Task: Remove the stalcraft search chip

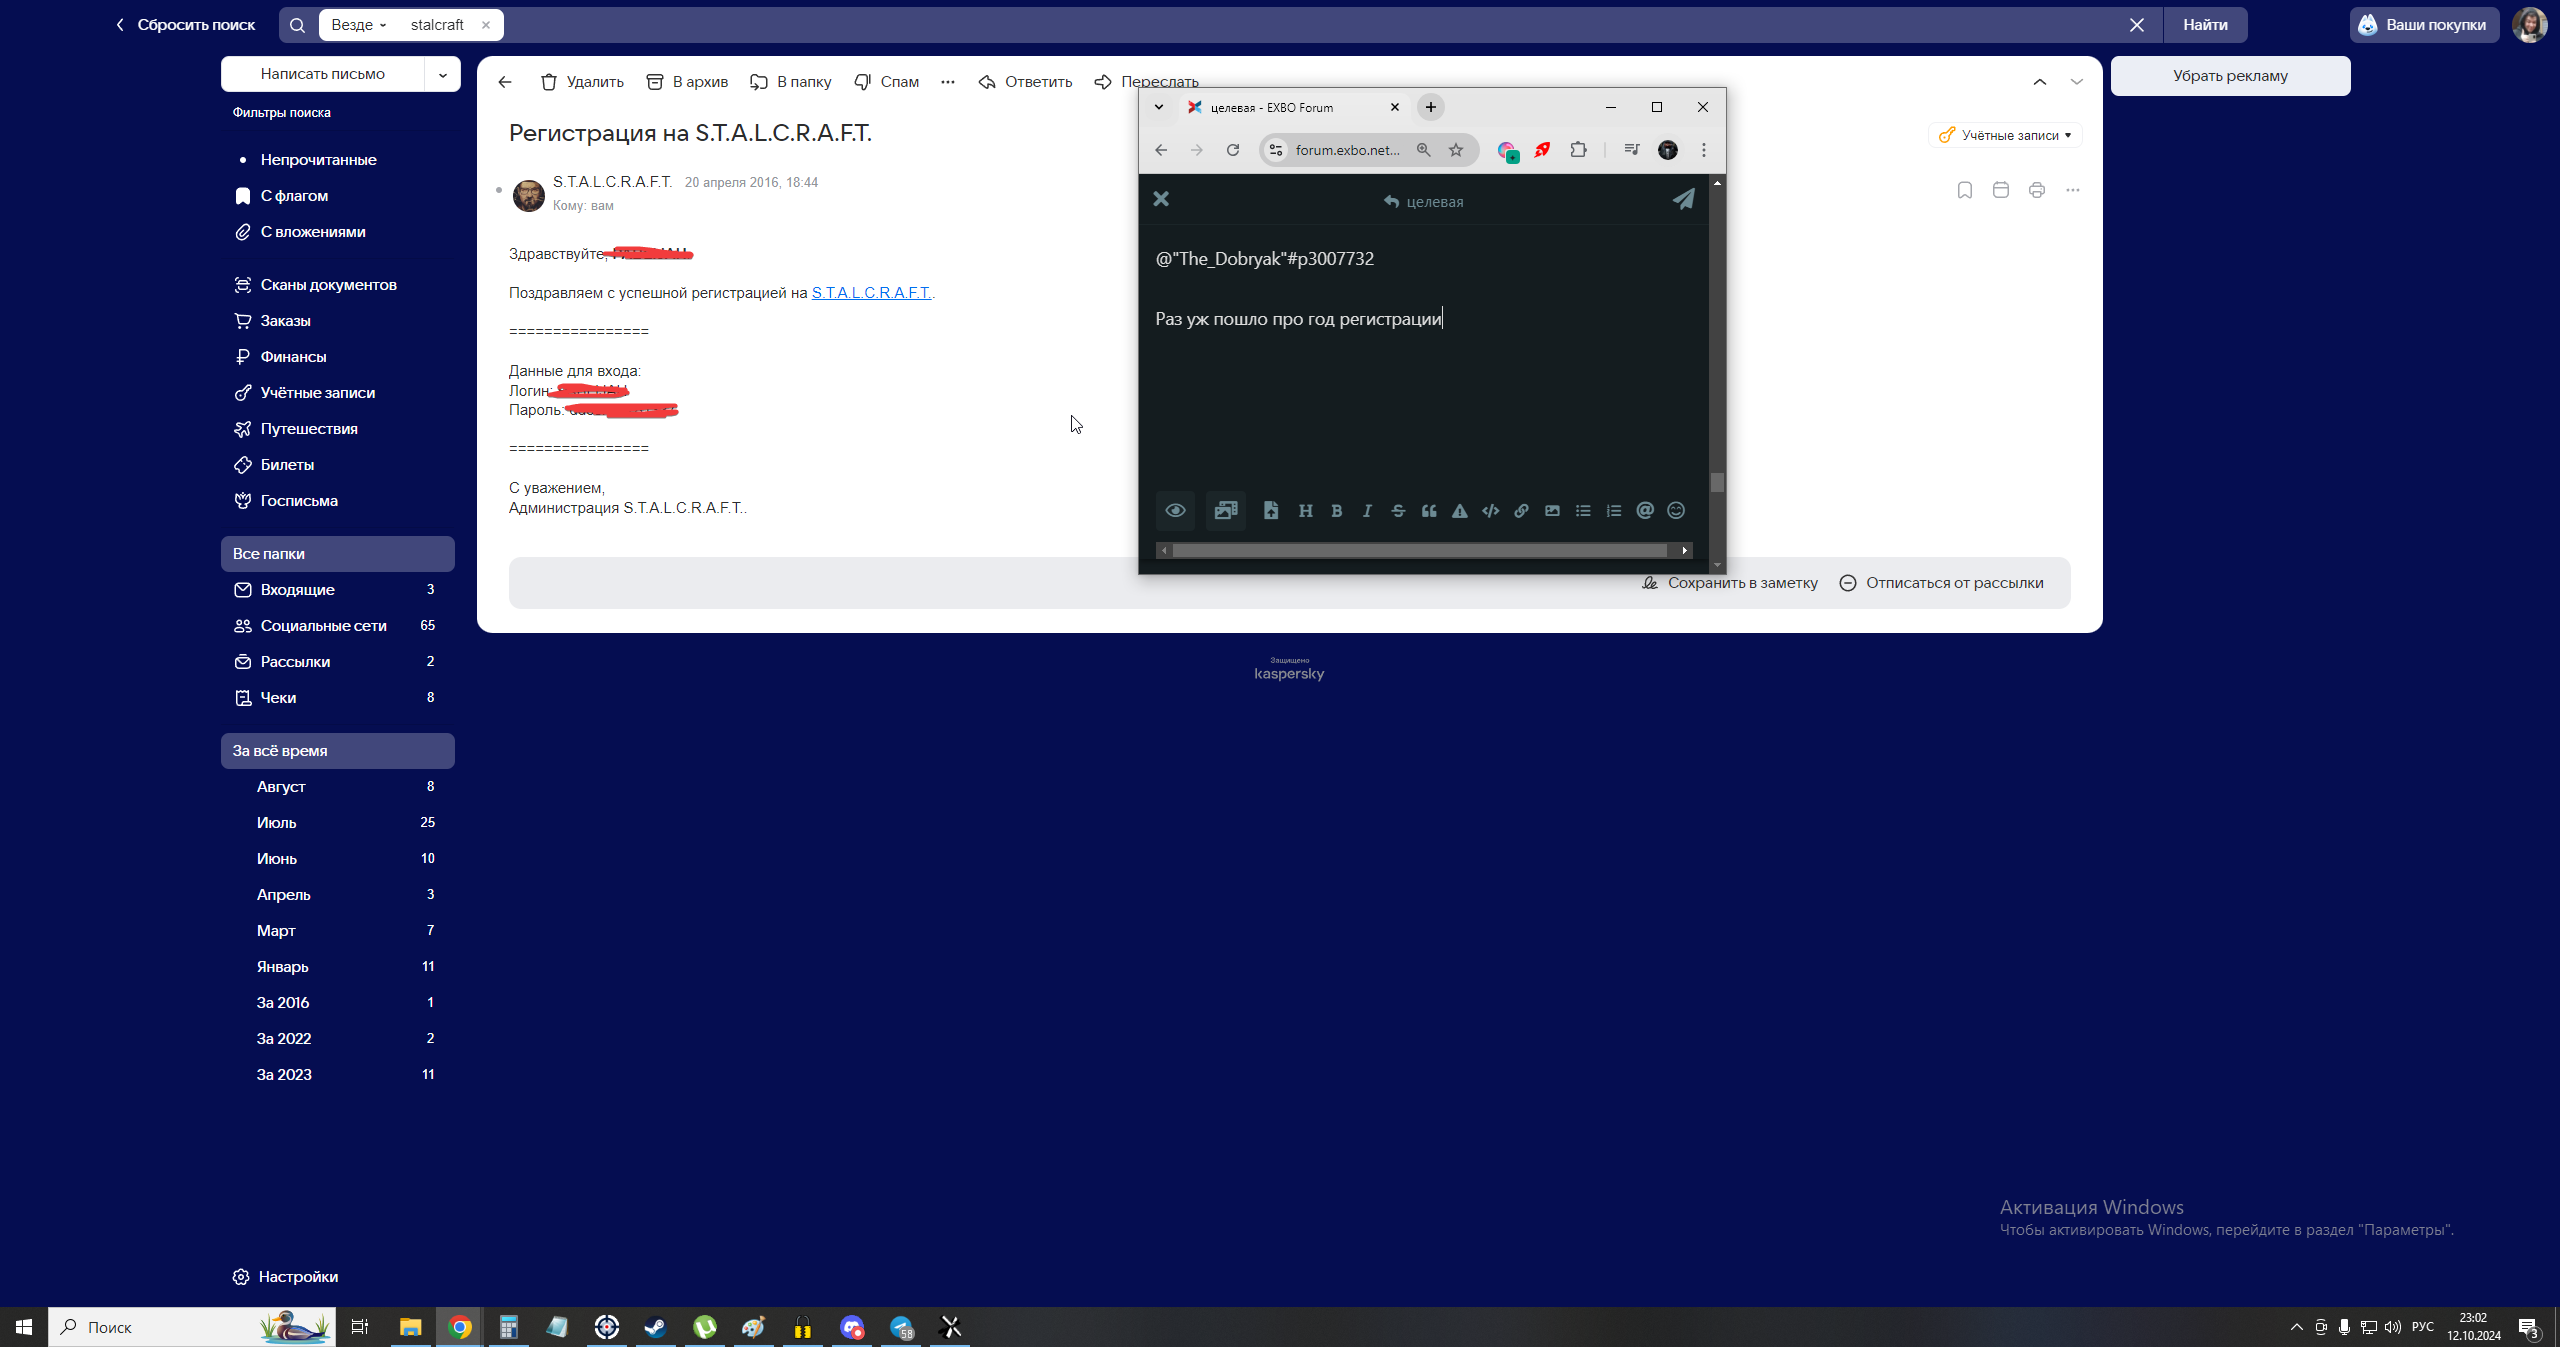Action: (486, 25)
